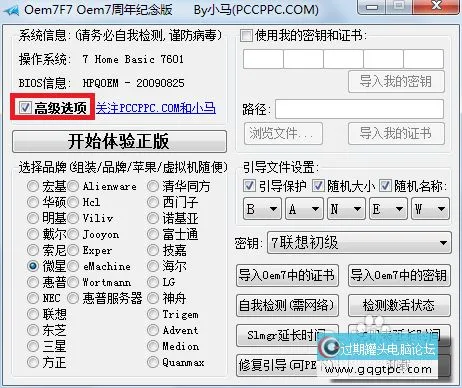Select the Advent radio button

pyautogui.click(x=153, y=330)
